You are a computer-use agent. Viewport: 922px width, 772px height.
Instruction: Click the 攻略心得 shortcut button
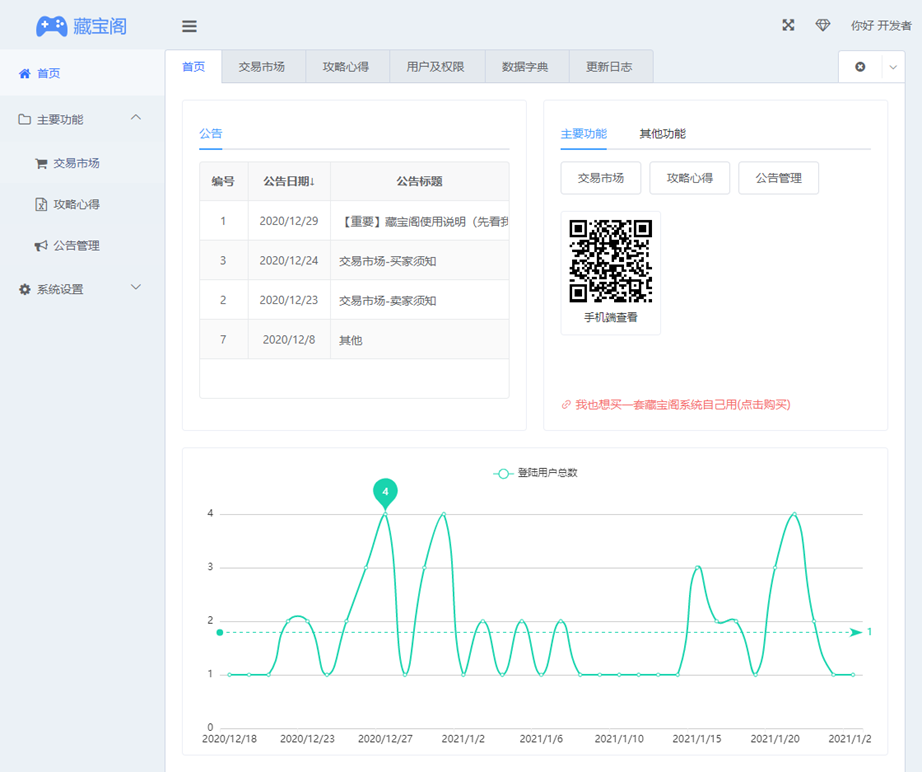(x=689, y=178)
